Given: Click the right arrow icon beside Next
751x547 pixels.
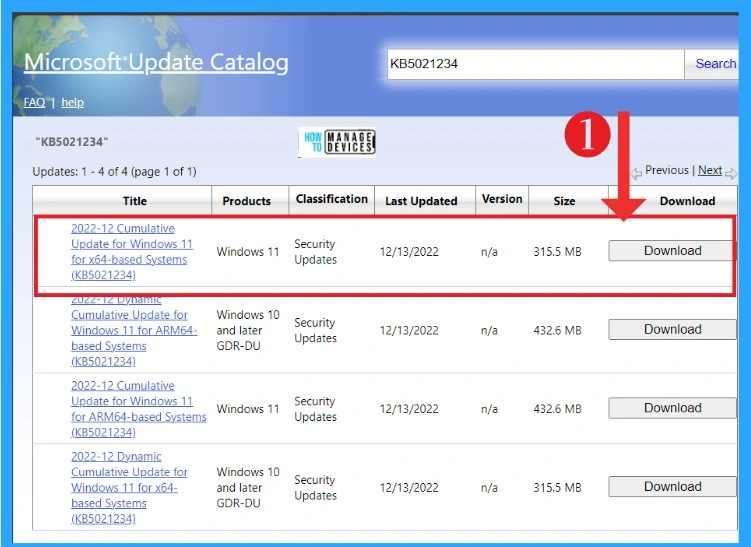Looking at the screenshot, I should pyautogui.click(x=731, y=173).
